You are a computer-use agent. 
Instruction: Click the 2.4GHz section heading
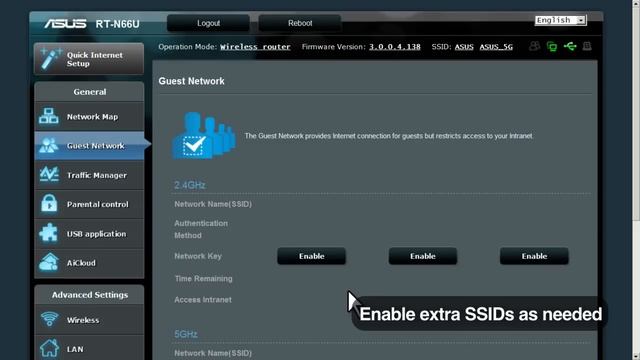(x=190, y=185)
